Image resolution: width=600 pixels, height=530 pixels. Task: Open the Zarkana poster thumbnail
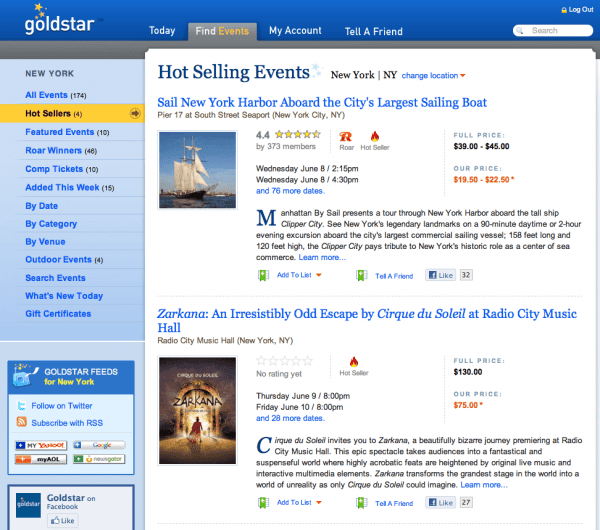point(197,411)
